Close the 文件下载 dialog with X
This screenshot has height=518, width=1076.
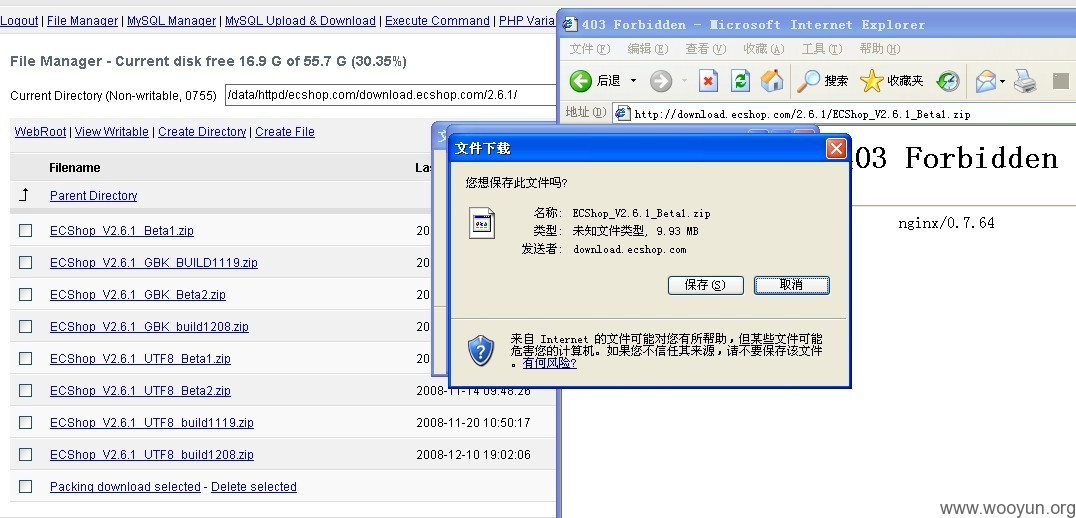(x=836, y=148)
